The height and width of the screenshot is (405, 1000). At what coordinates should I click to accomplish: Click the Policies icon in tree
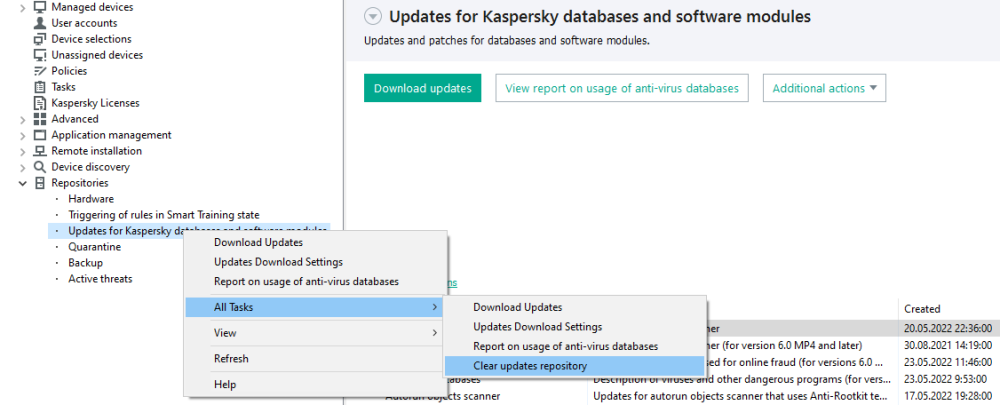40,71
